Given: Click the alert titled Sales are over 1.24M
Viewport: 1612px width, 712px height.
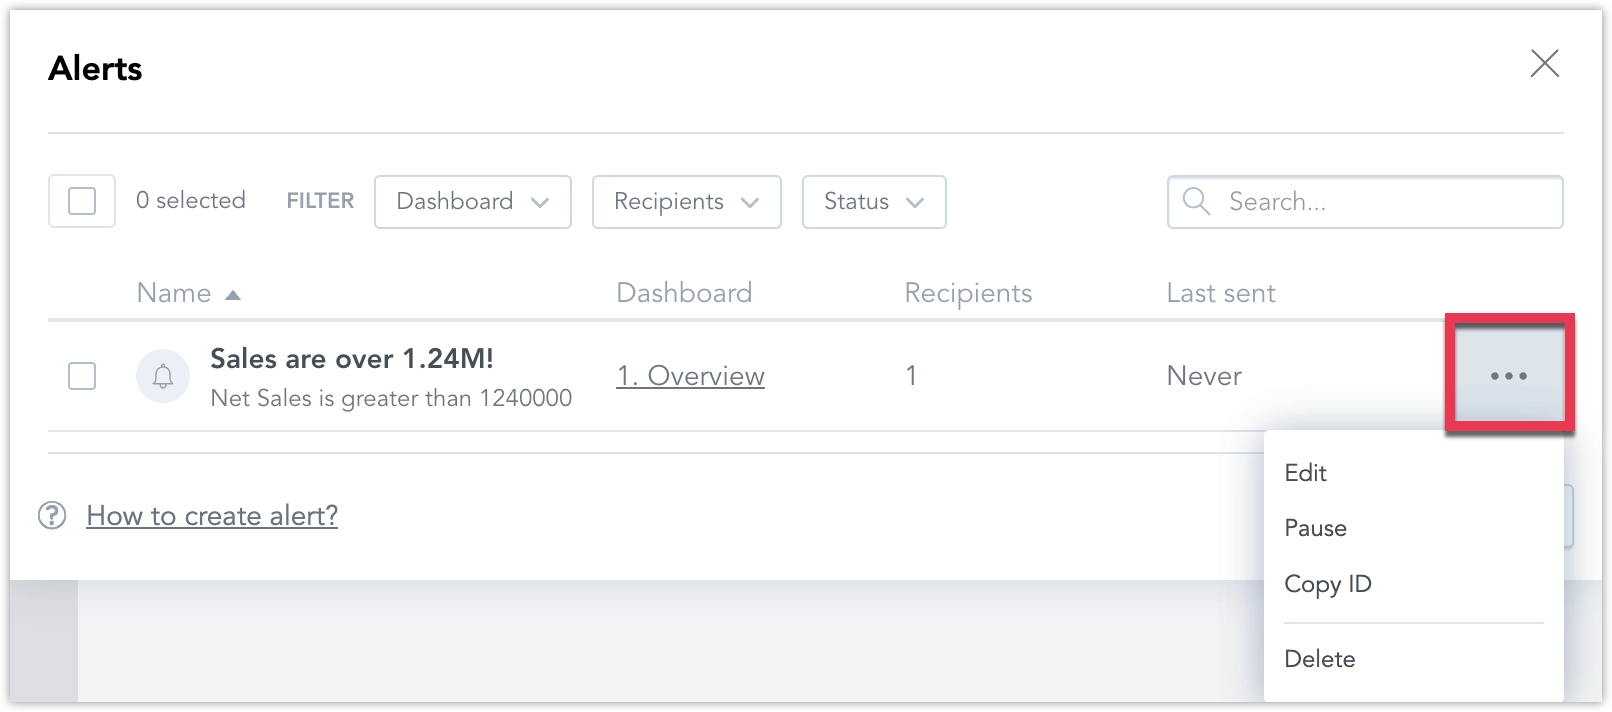Looking at the screenshot, I should coord(354,358).
